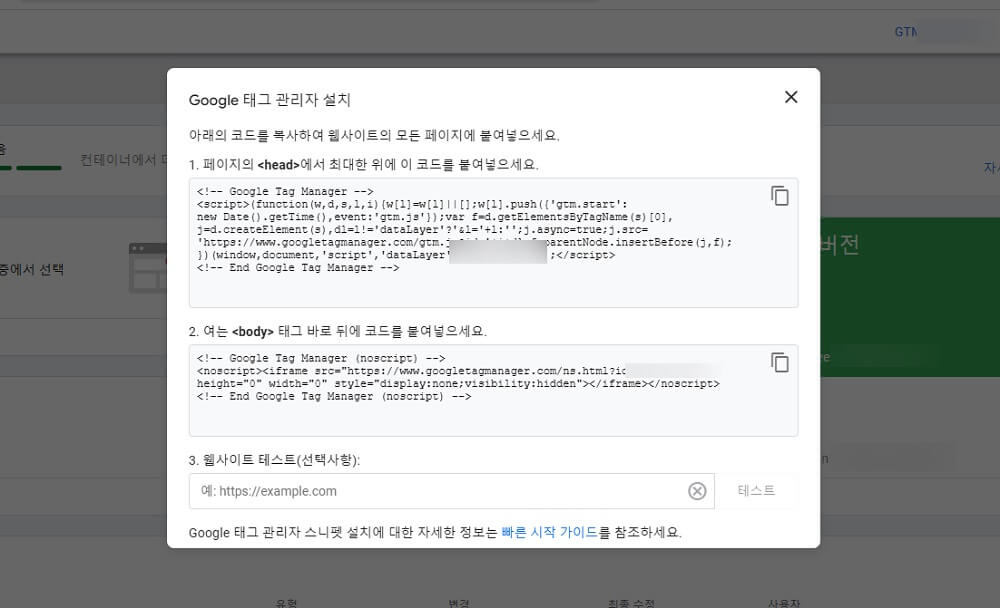Copy the body noscript code snippet
The width and height of the screenshot is (1000, 608).
(780, 362)
